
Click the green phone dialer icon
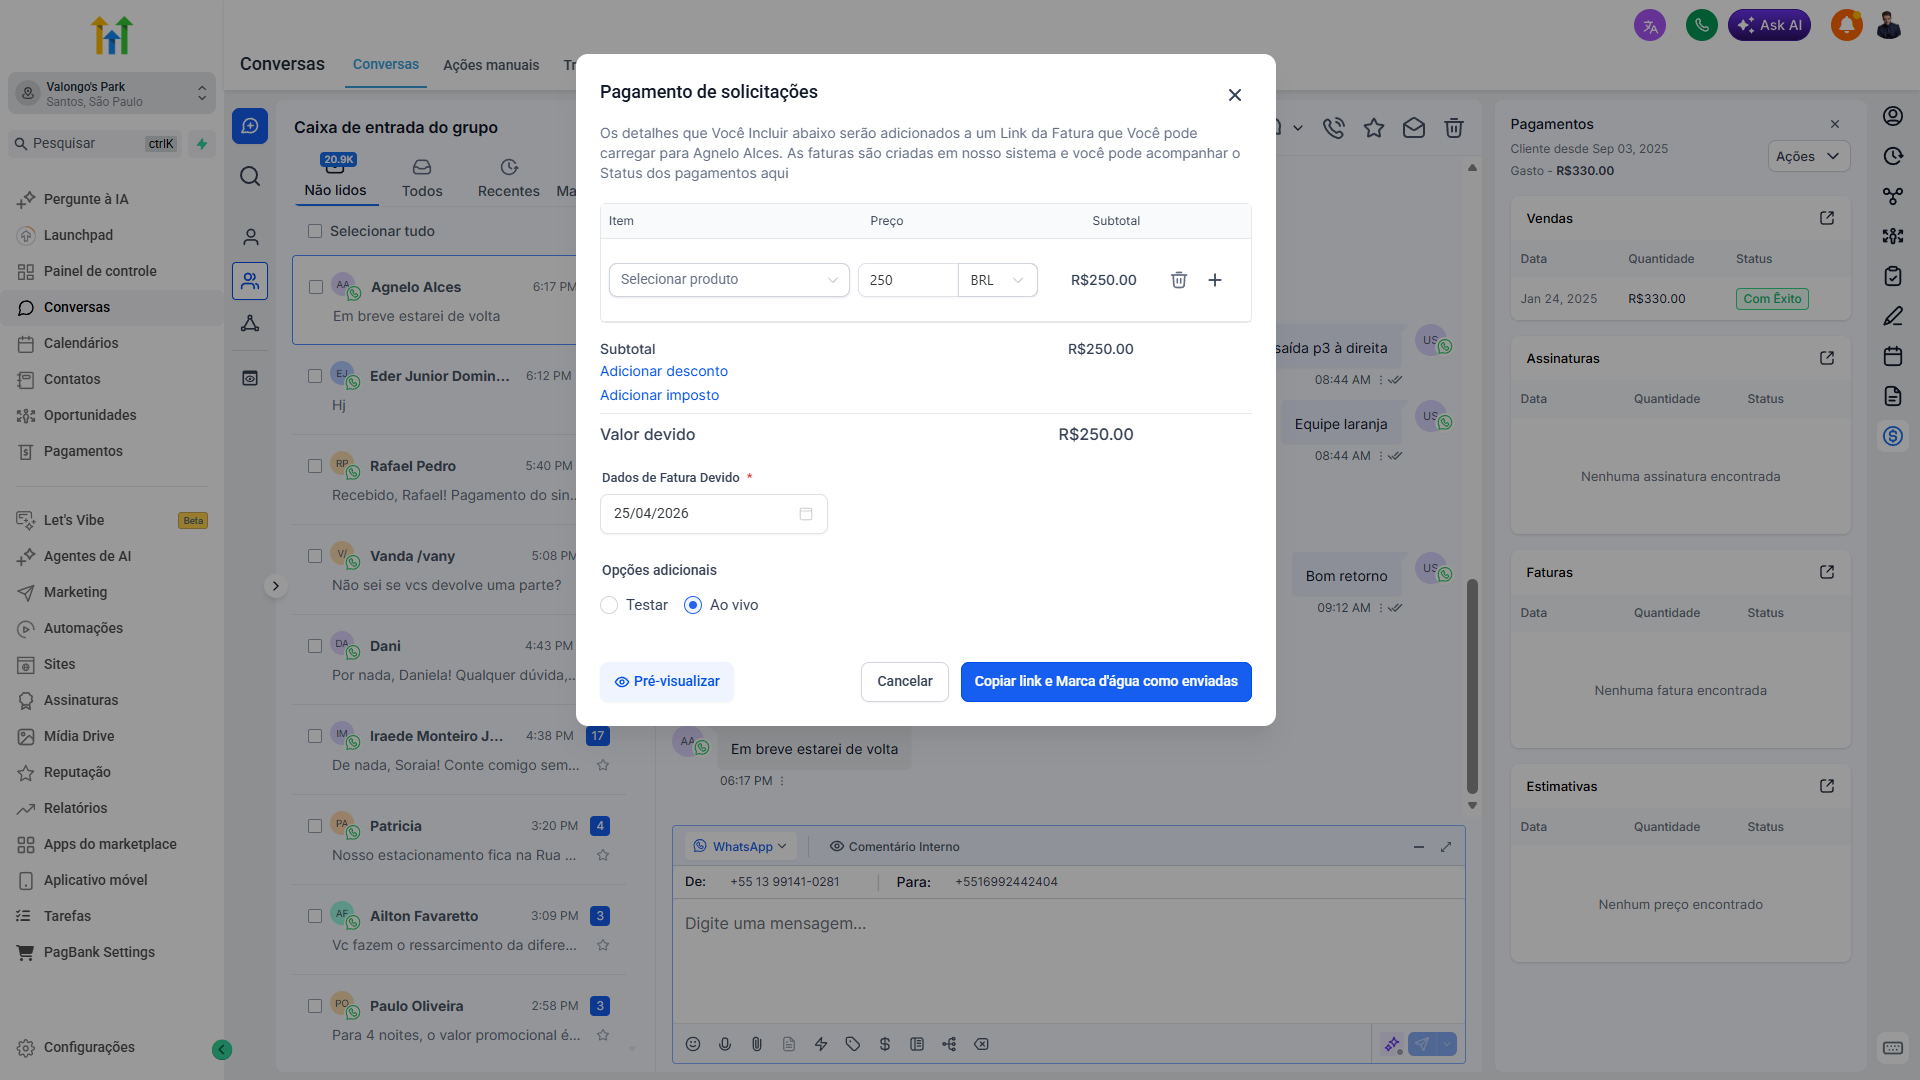(1701, 25)
